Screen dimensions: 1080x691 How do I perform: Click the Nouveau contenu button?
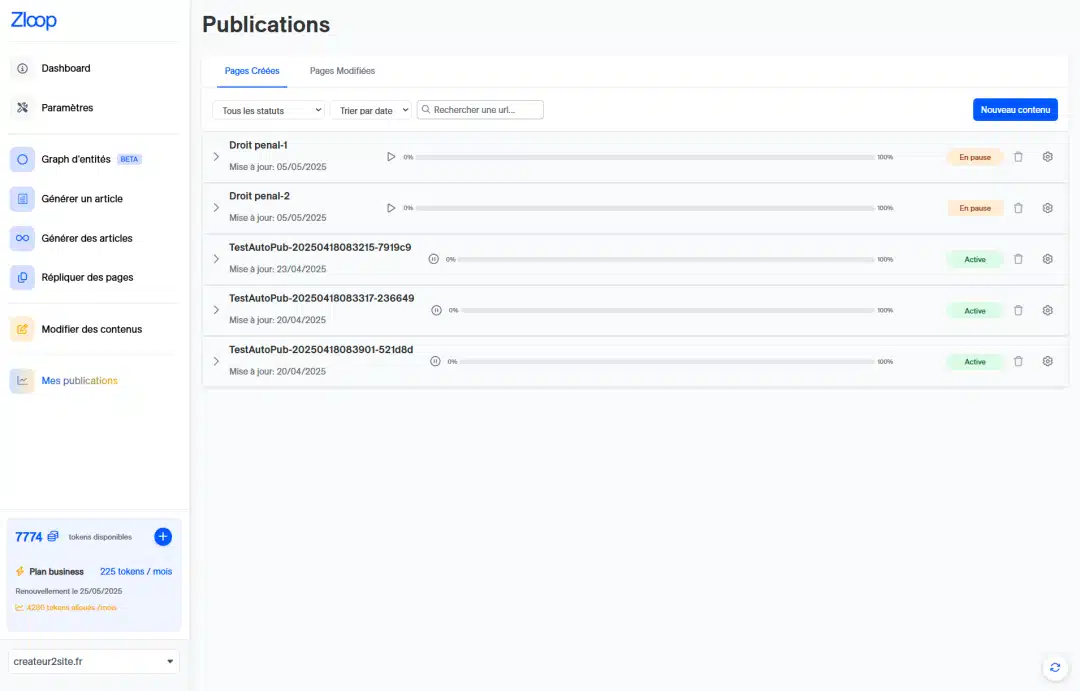click(1014, 110)
